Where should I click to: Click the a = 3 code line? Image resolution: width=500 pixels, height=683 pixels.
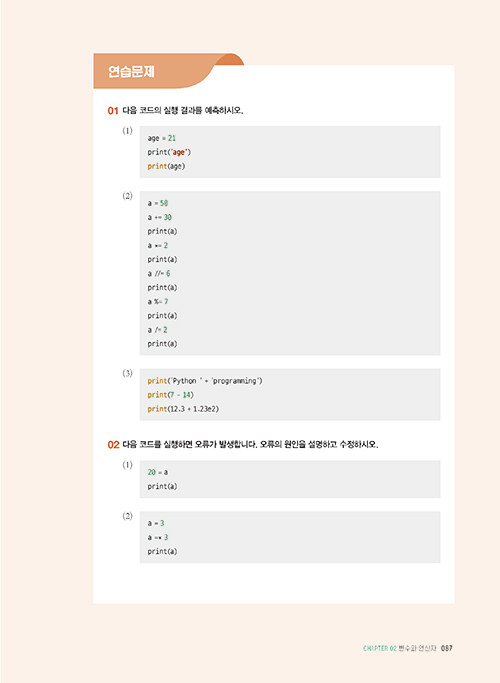pyautogui.click(x=155, y=523)
